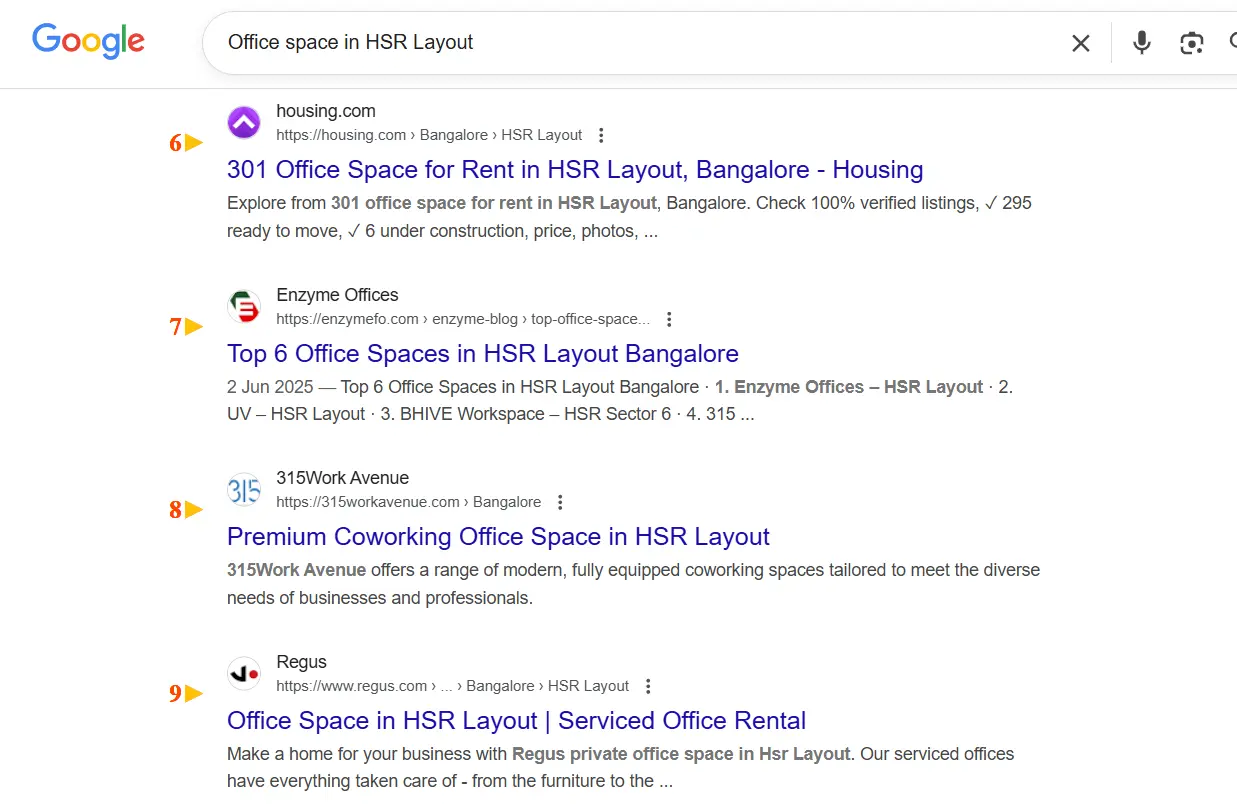
Task: Clear the search box text
Action: [1080, 43]
